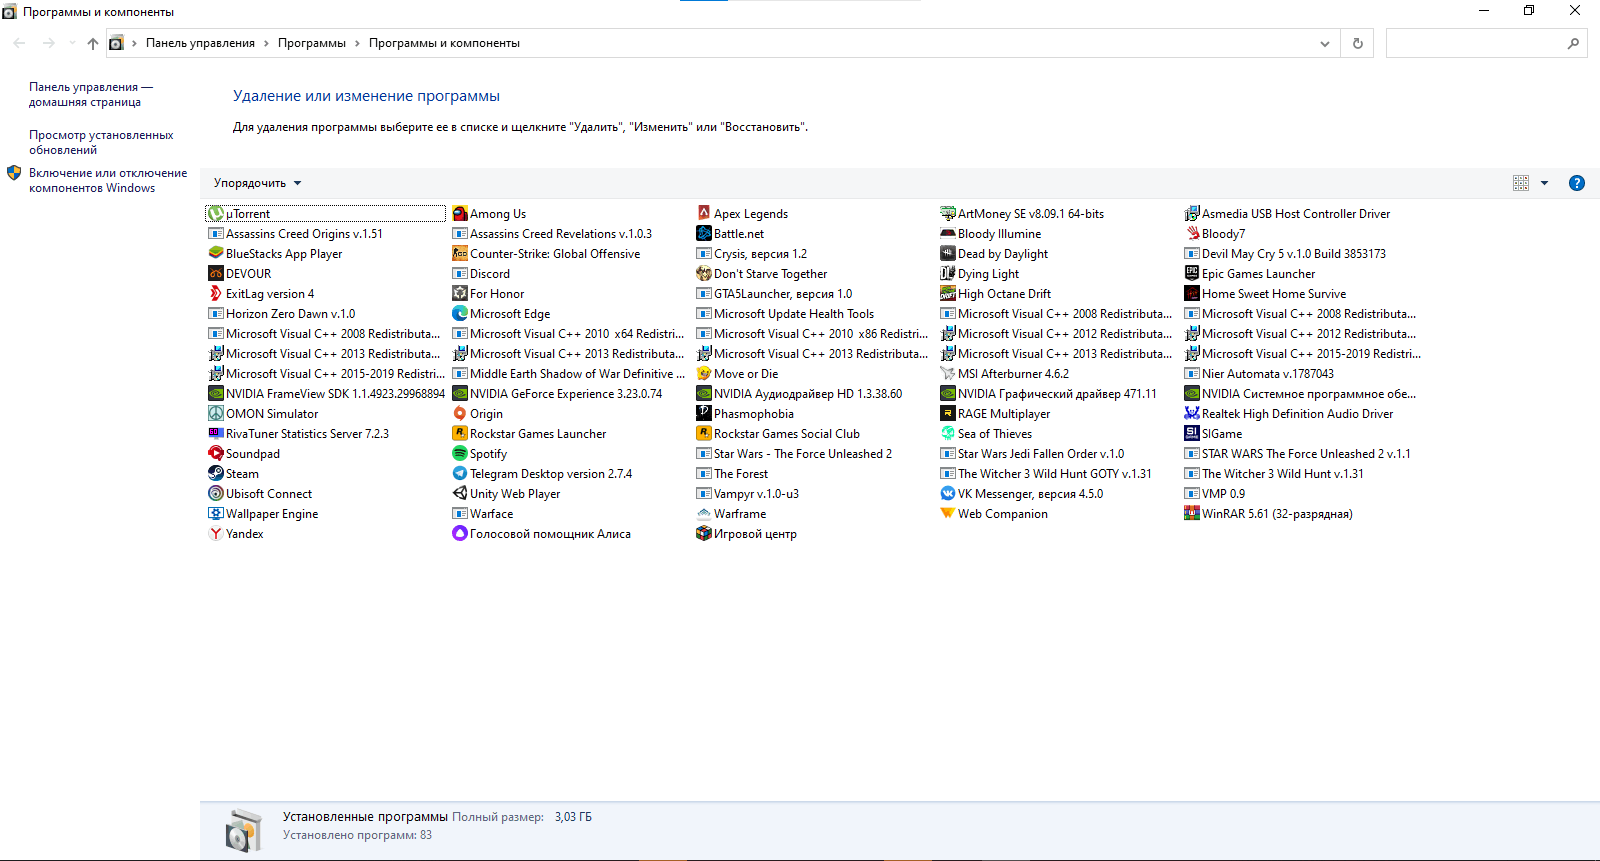Click the change view icon button
The width and height of the screenshot is (1600, 861).
(x=1521, y=183)
